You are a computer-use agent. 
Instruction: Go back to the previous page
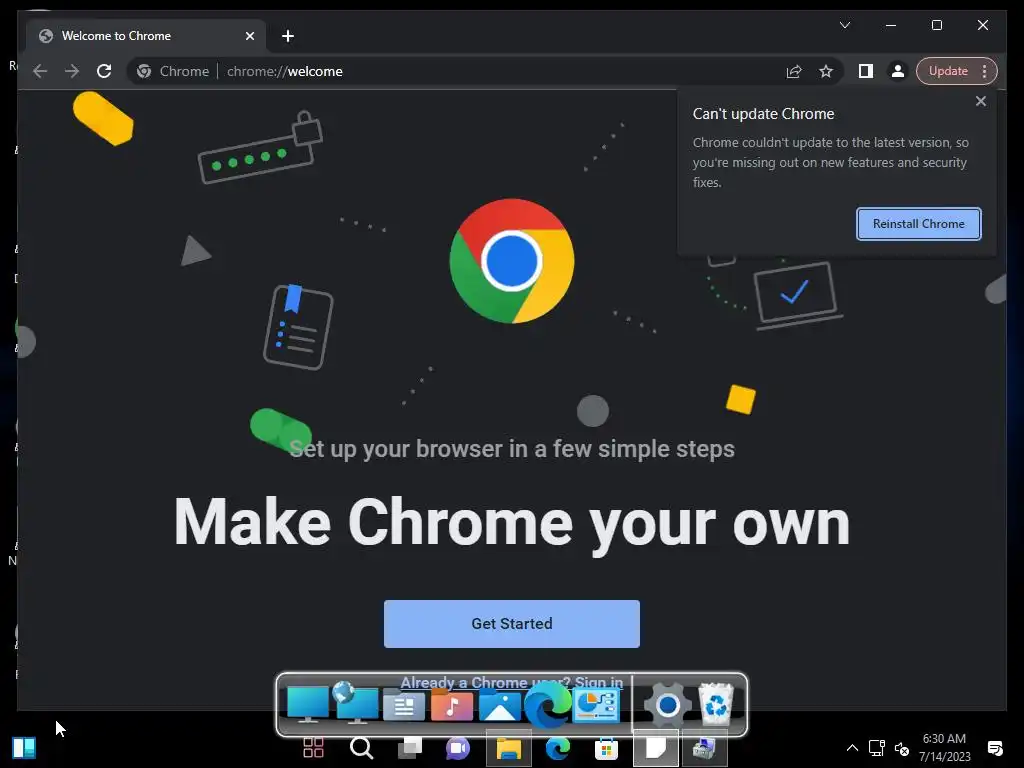coord(40,71)
